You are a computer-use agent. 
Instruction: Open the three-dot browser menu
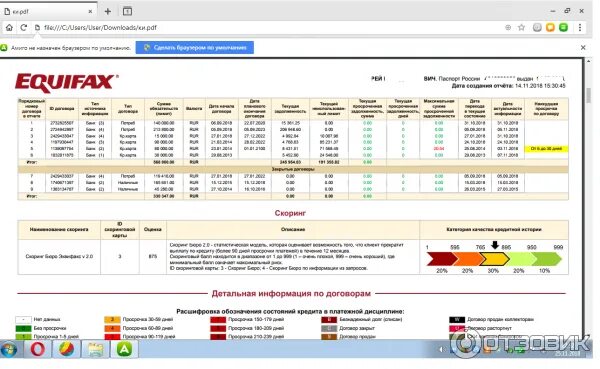580,28
